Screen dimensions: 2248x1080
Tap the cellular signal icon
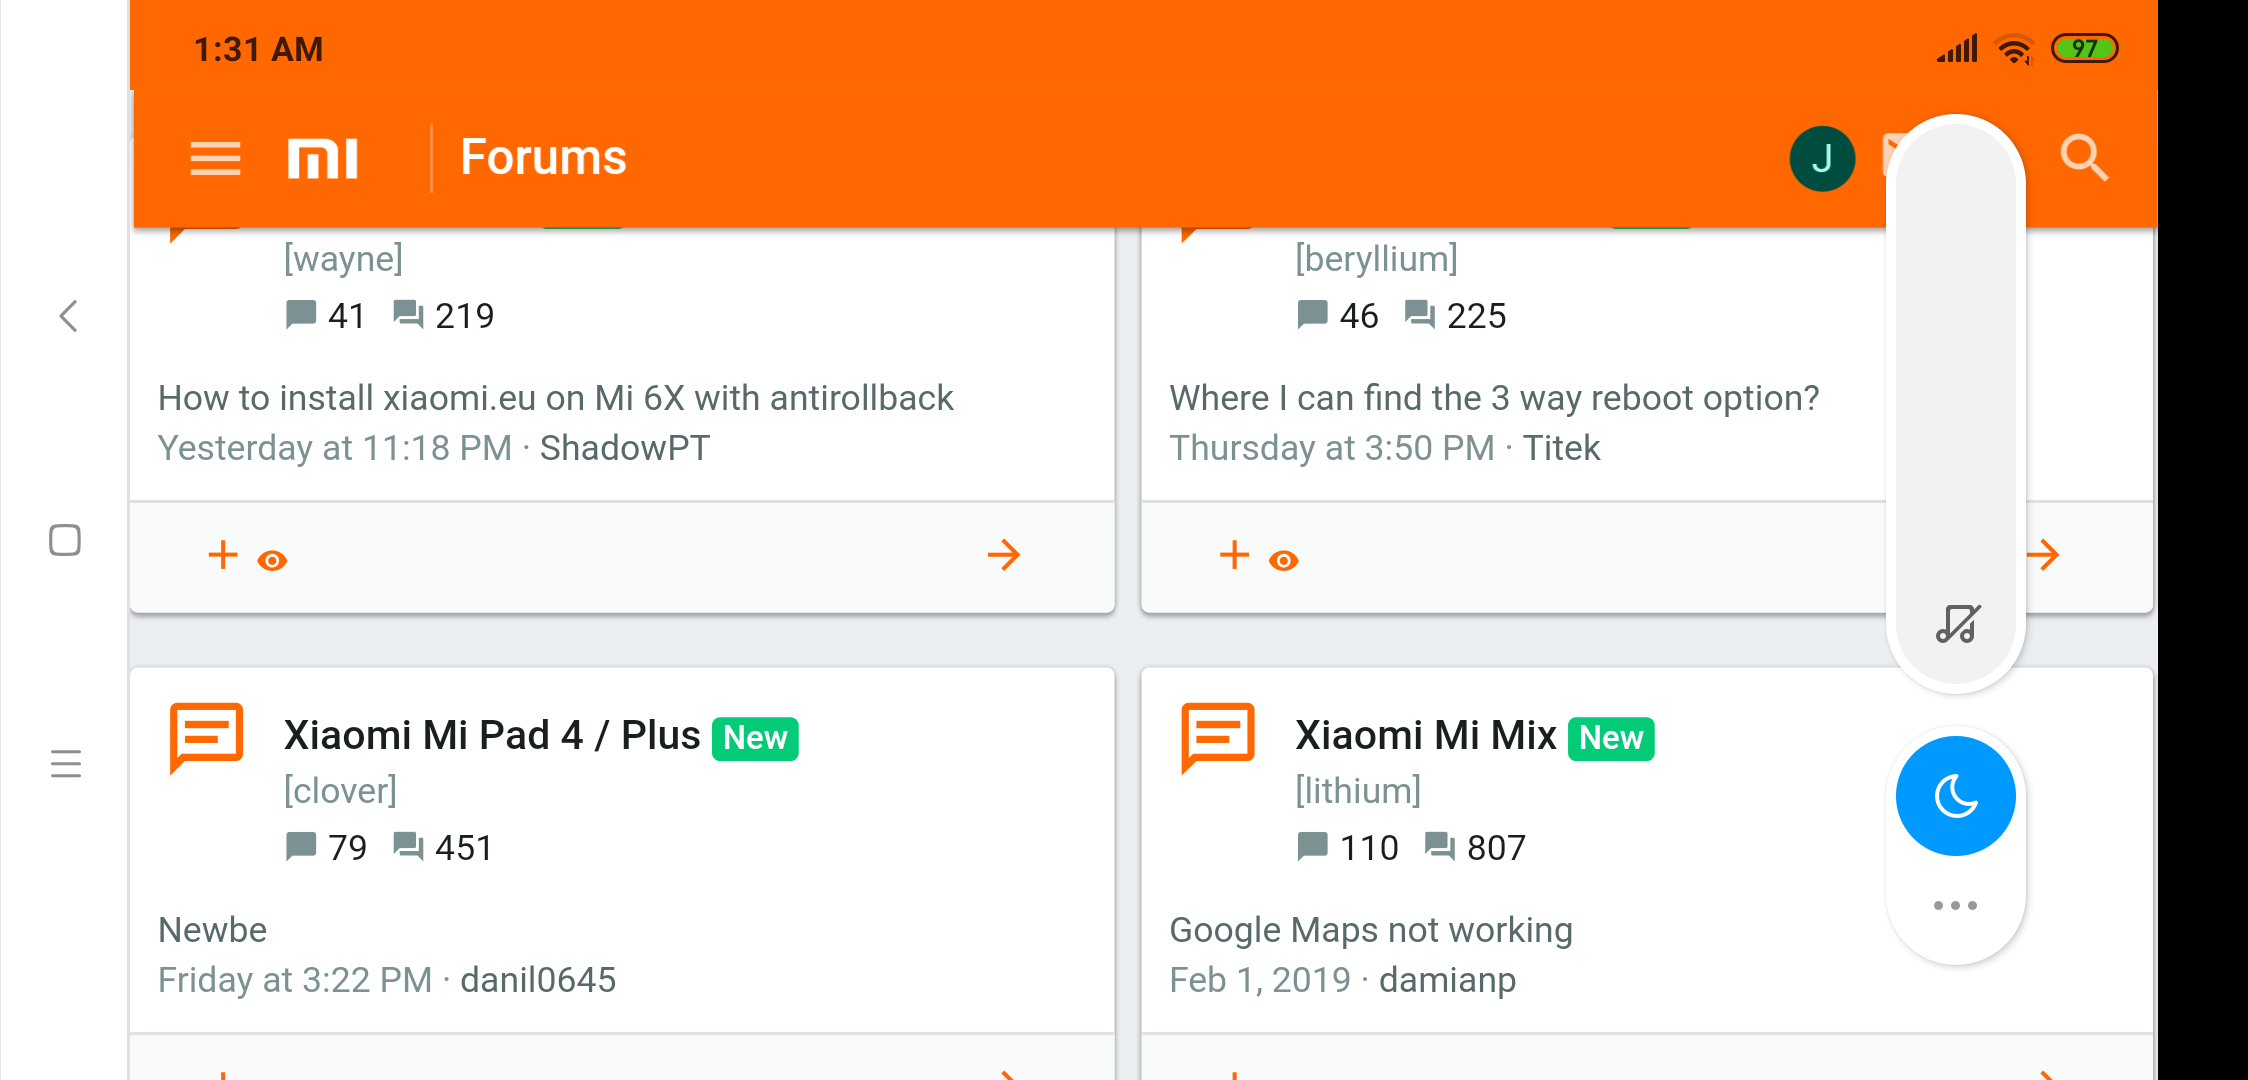1957,48
